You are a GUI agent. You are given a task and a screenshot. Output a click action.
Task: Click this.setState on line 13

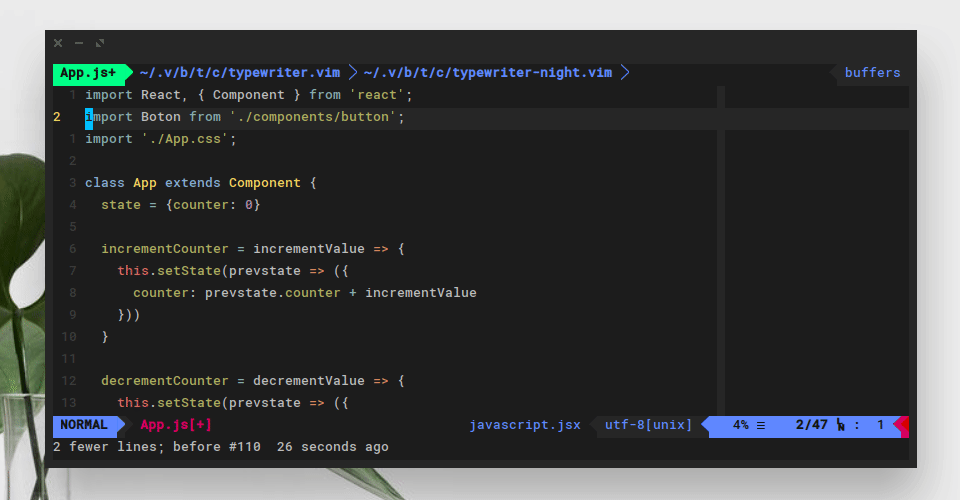169,403
